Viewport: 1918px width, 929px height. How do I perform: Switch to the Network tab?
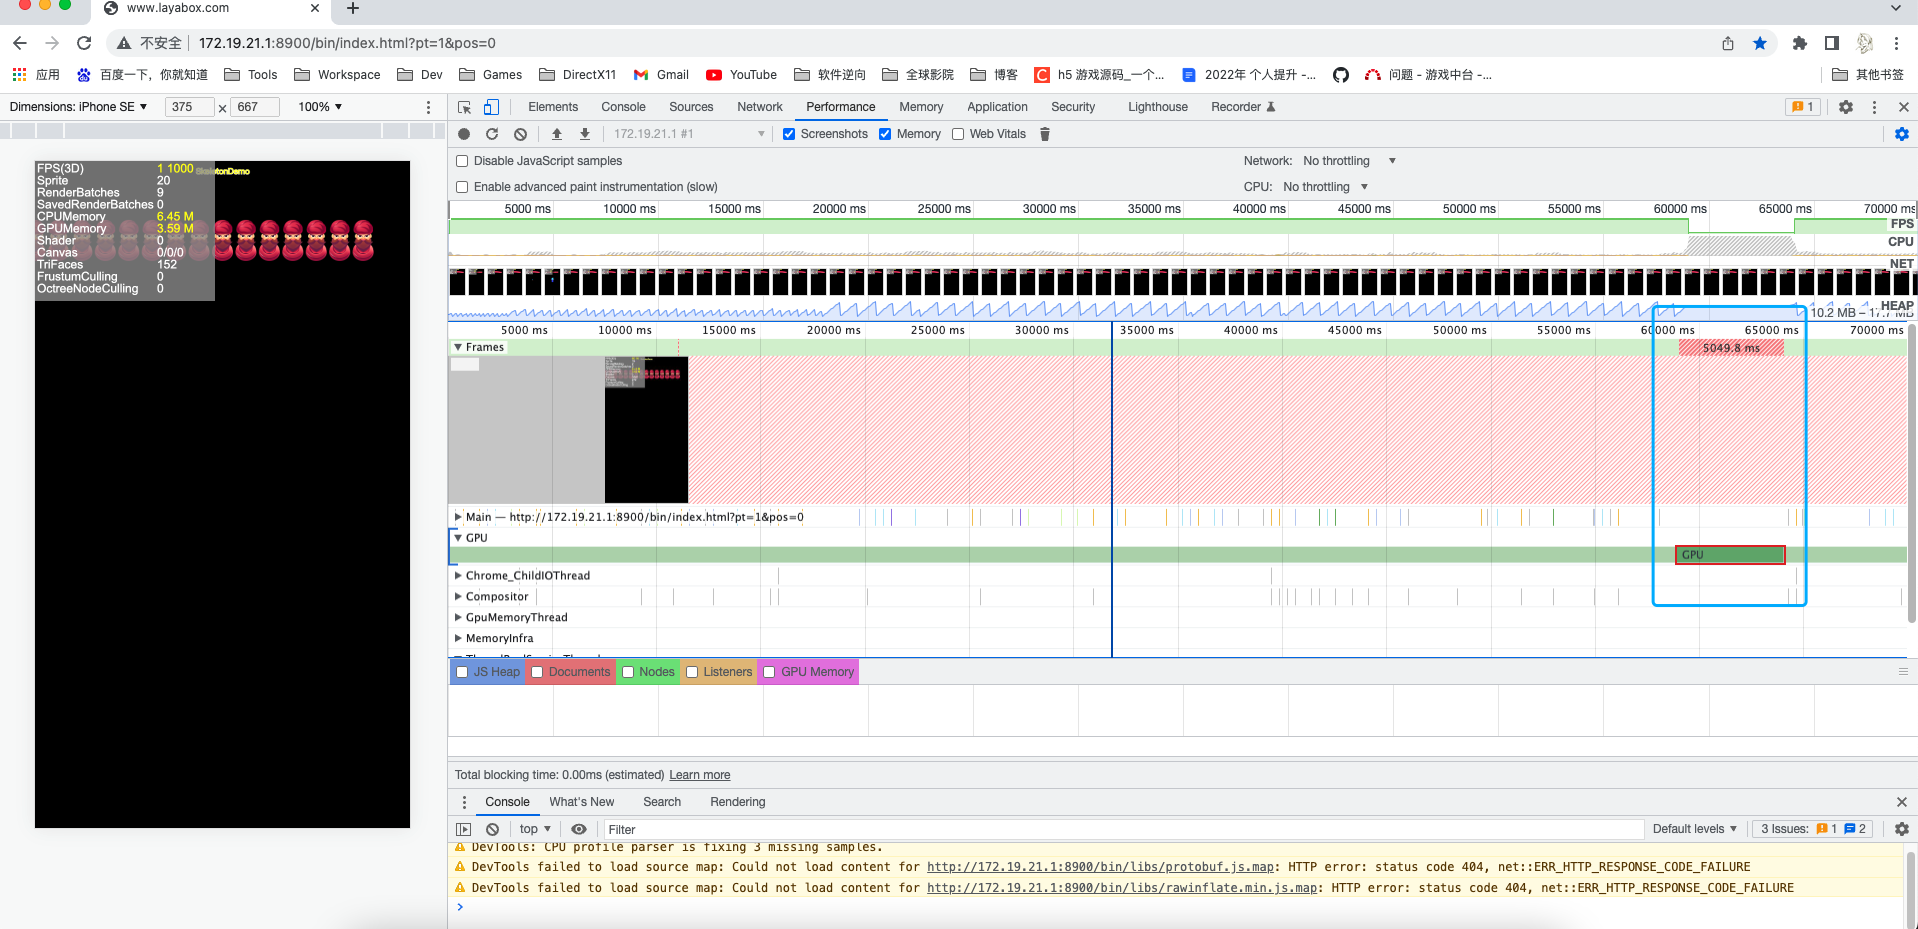pos(759,107)
